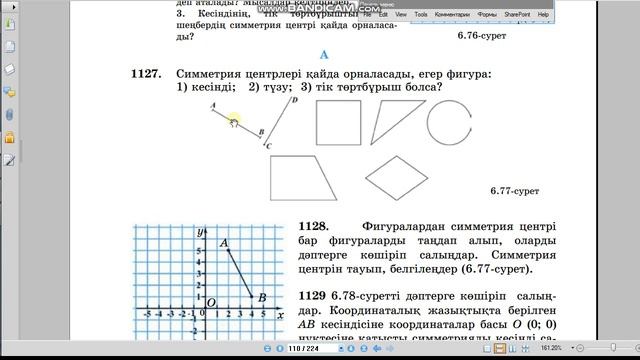Open the Digital Signatures panel
Image resolution: width=640 pixels, height=360 pixels.
[10, 160]
